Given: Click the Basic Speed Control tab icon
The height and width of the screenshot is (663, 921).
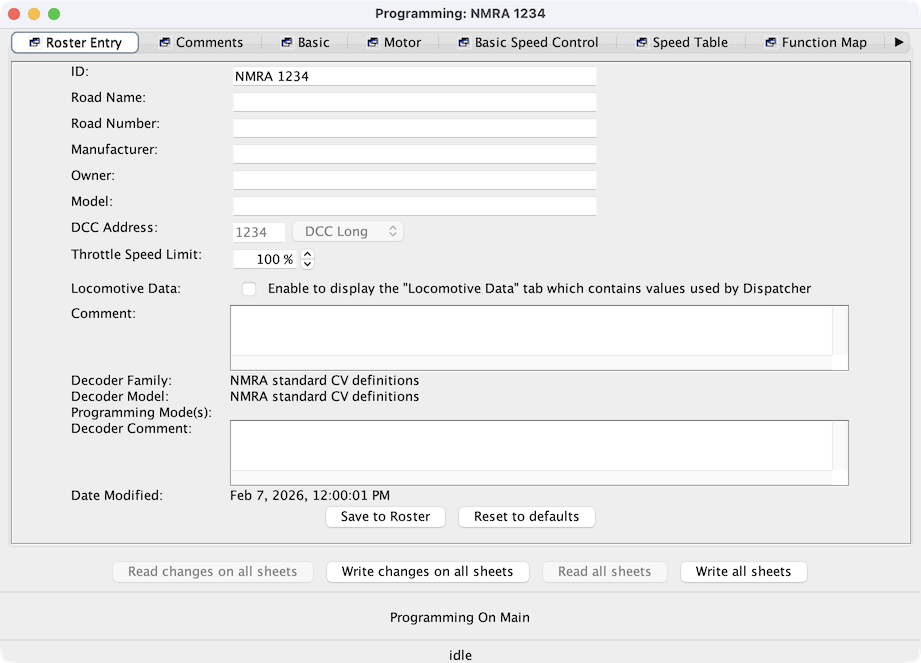Looking at the screenshot, I should tap(463, 43).
